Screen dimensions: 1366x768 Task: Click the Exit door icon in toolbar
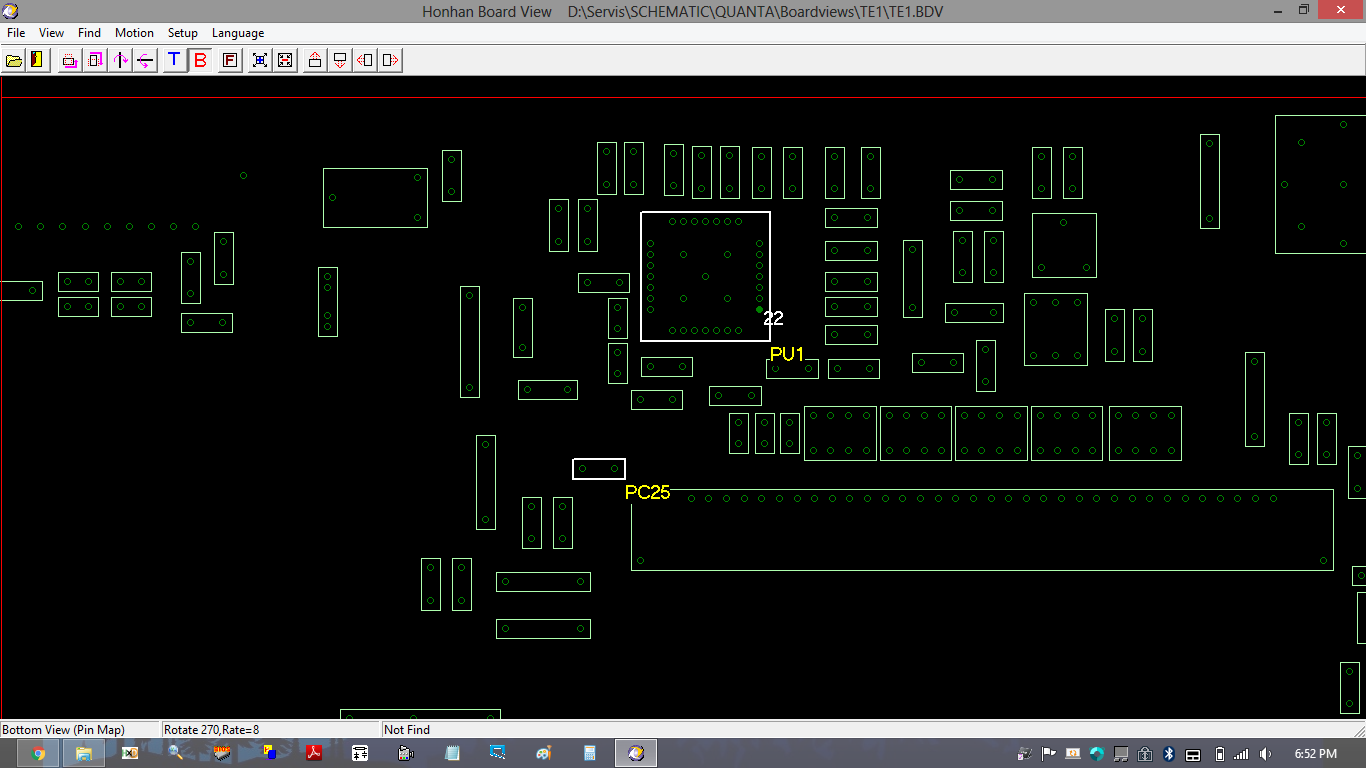click(38, 60)
